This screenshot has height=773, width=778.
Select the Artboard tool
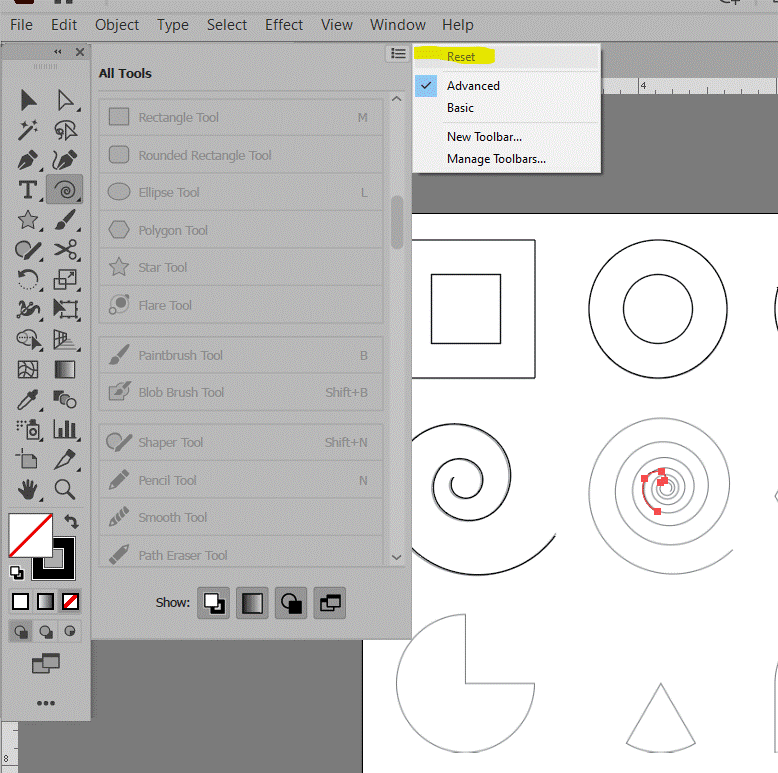click(x=27, y=459)
